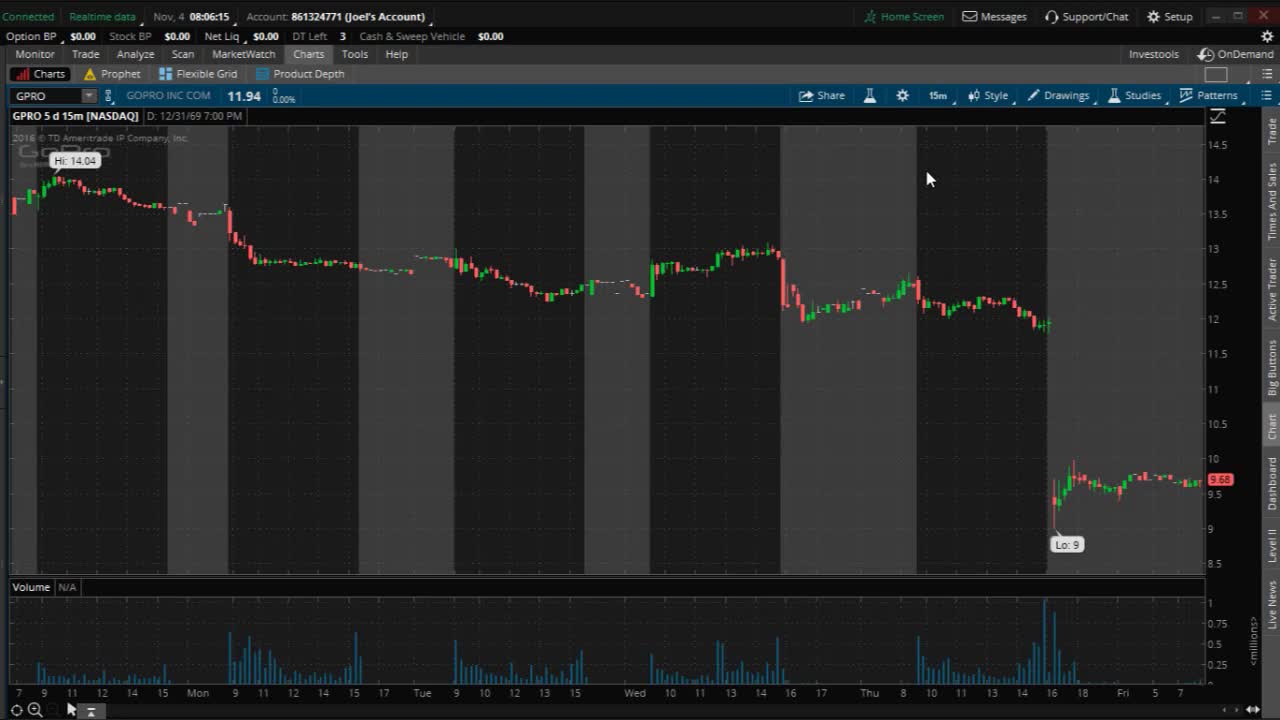This screenshot has height=720, width=1280.
Task: Click the Cash & Sweep Vehicle label
Action: tap(412, 36)
